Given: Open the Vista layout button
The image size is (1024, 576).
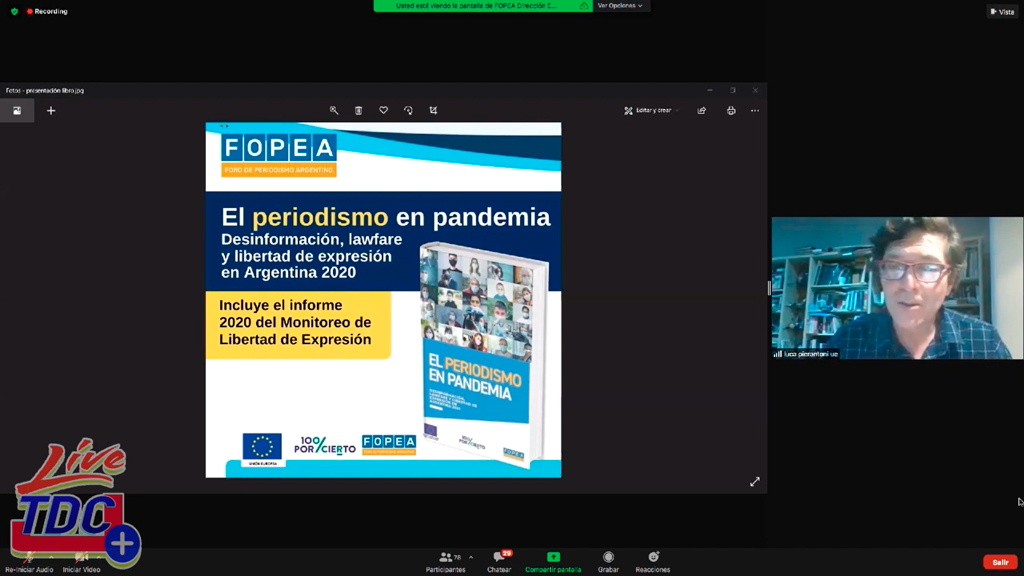Looking at the screenshot, I should [1001, 11].
